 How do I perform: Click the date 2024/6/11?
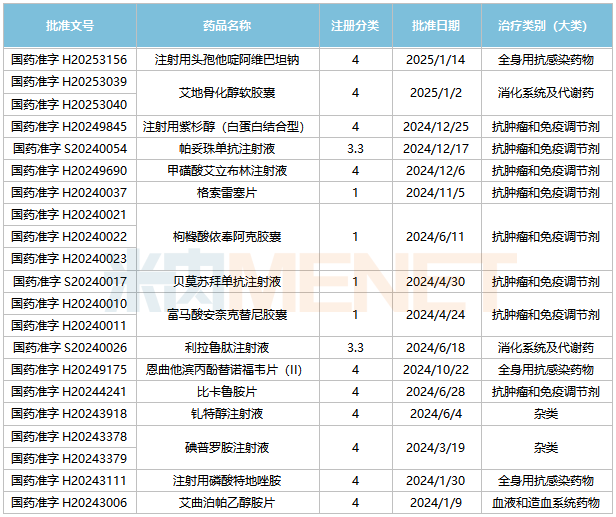click(x=436, y=236)
